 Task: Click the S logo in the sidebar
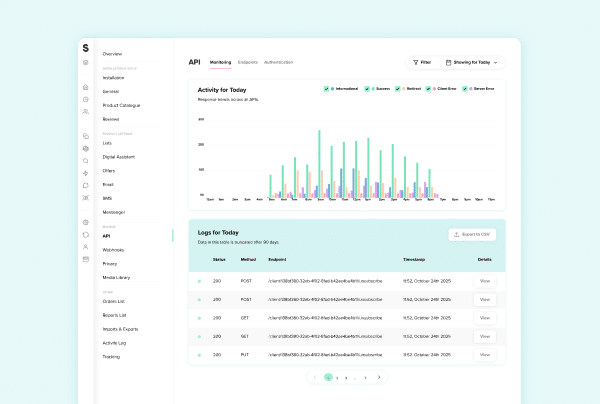coord(86,48)
